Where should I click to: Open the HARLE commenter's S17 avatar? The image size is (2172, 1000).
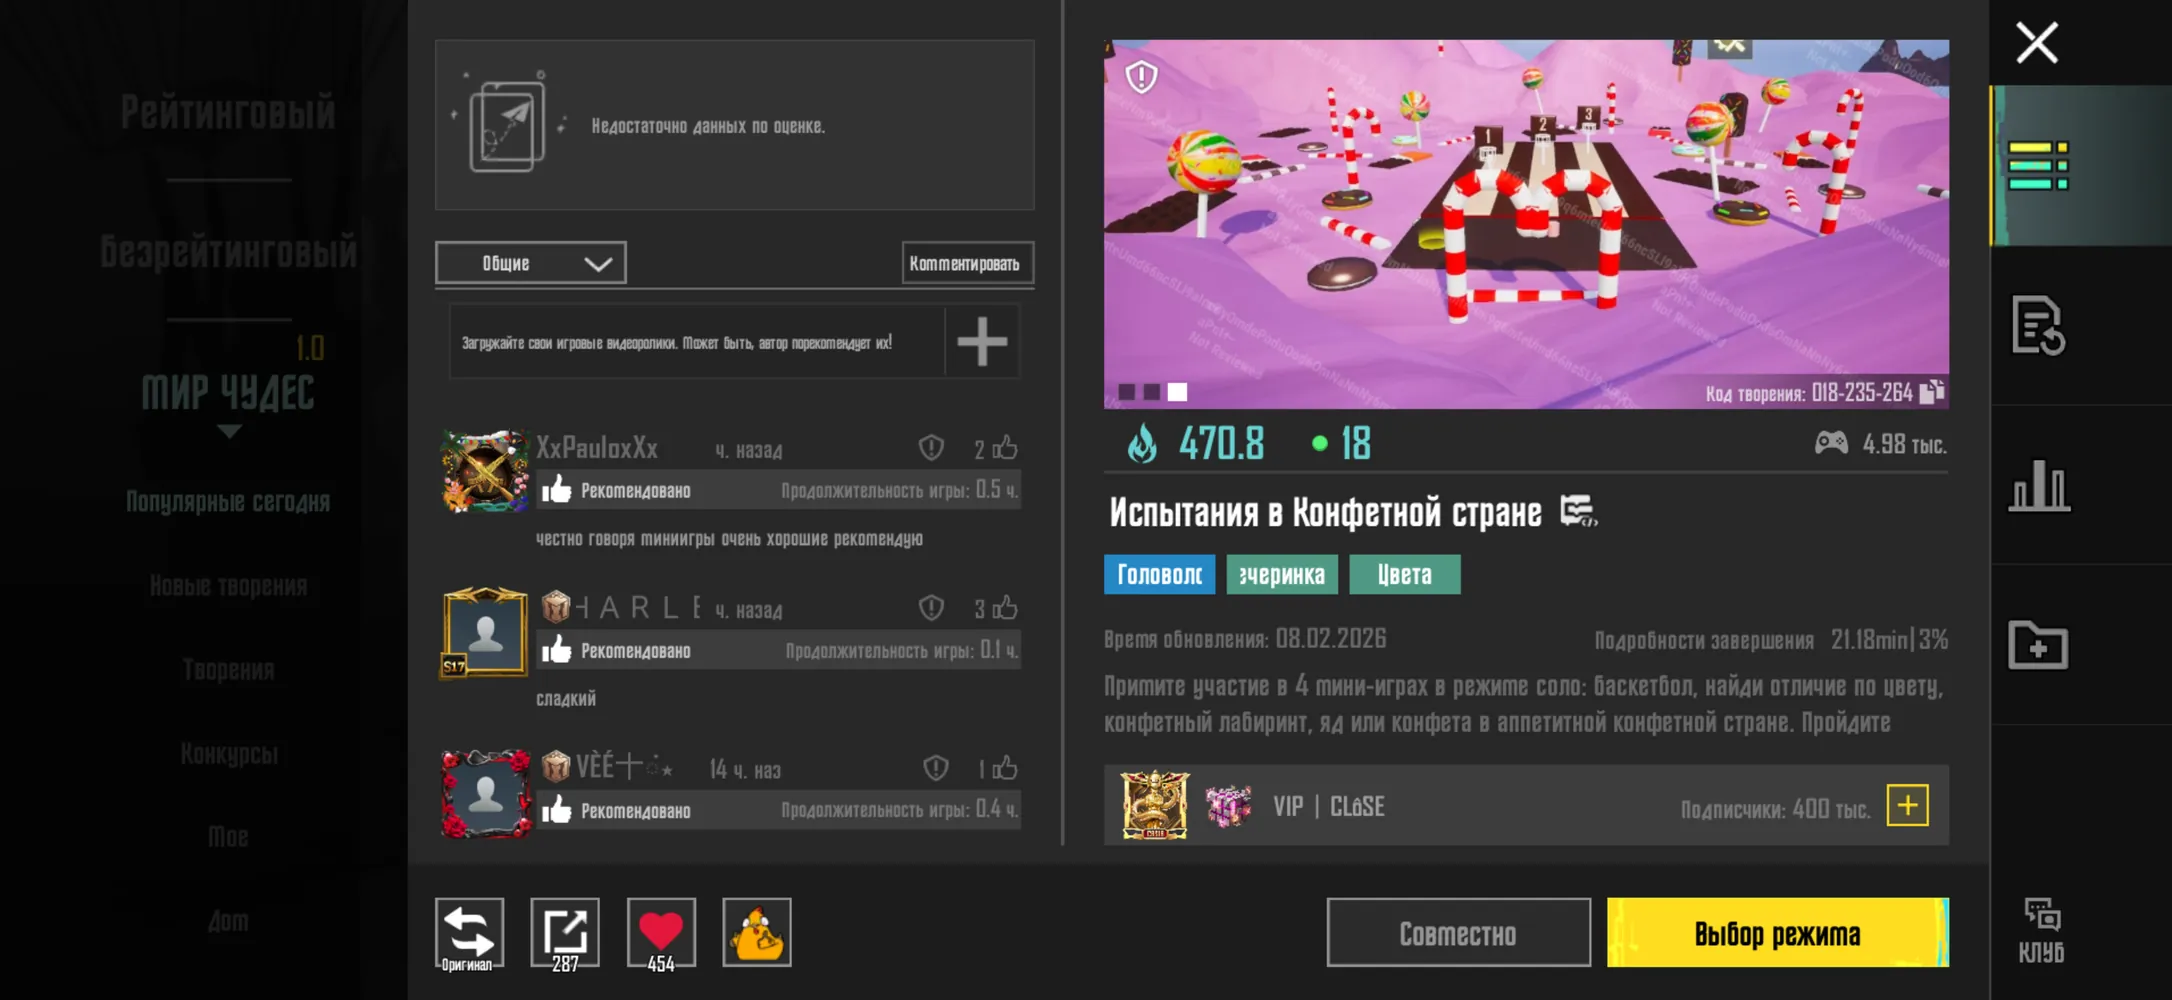485,632
